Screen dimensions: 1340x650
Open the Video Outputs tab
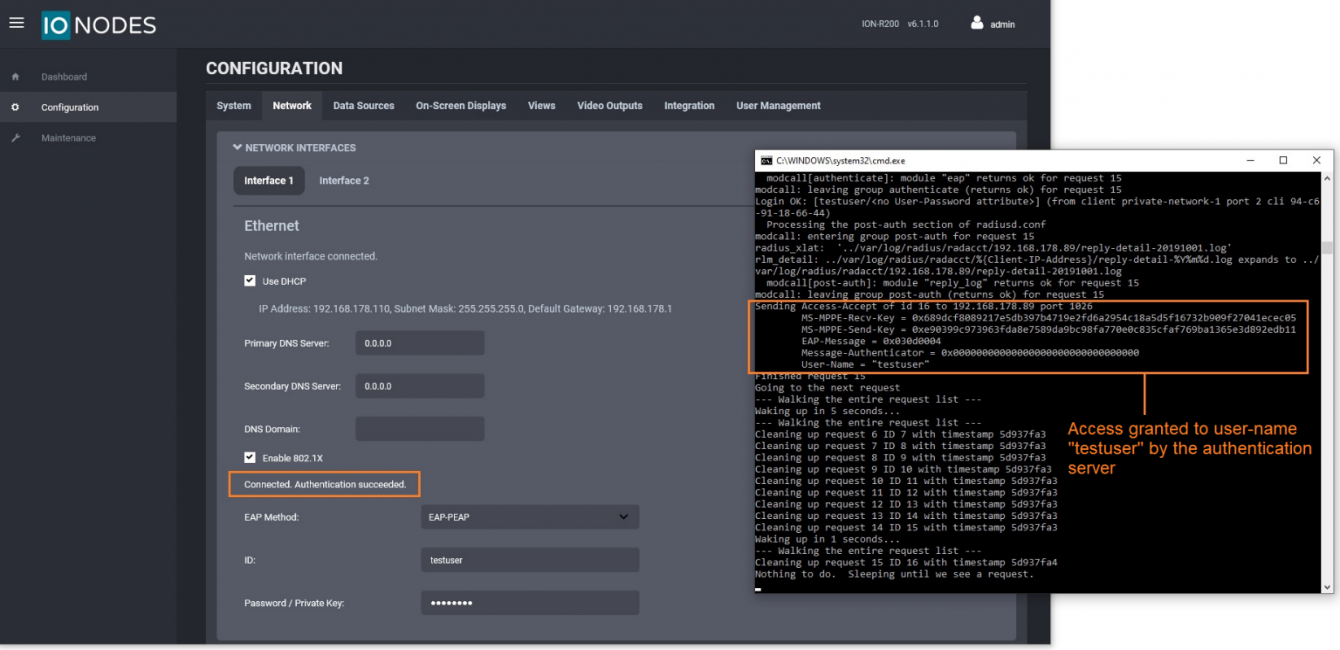click(609, 106)
